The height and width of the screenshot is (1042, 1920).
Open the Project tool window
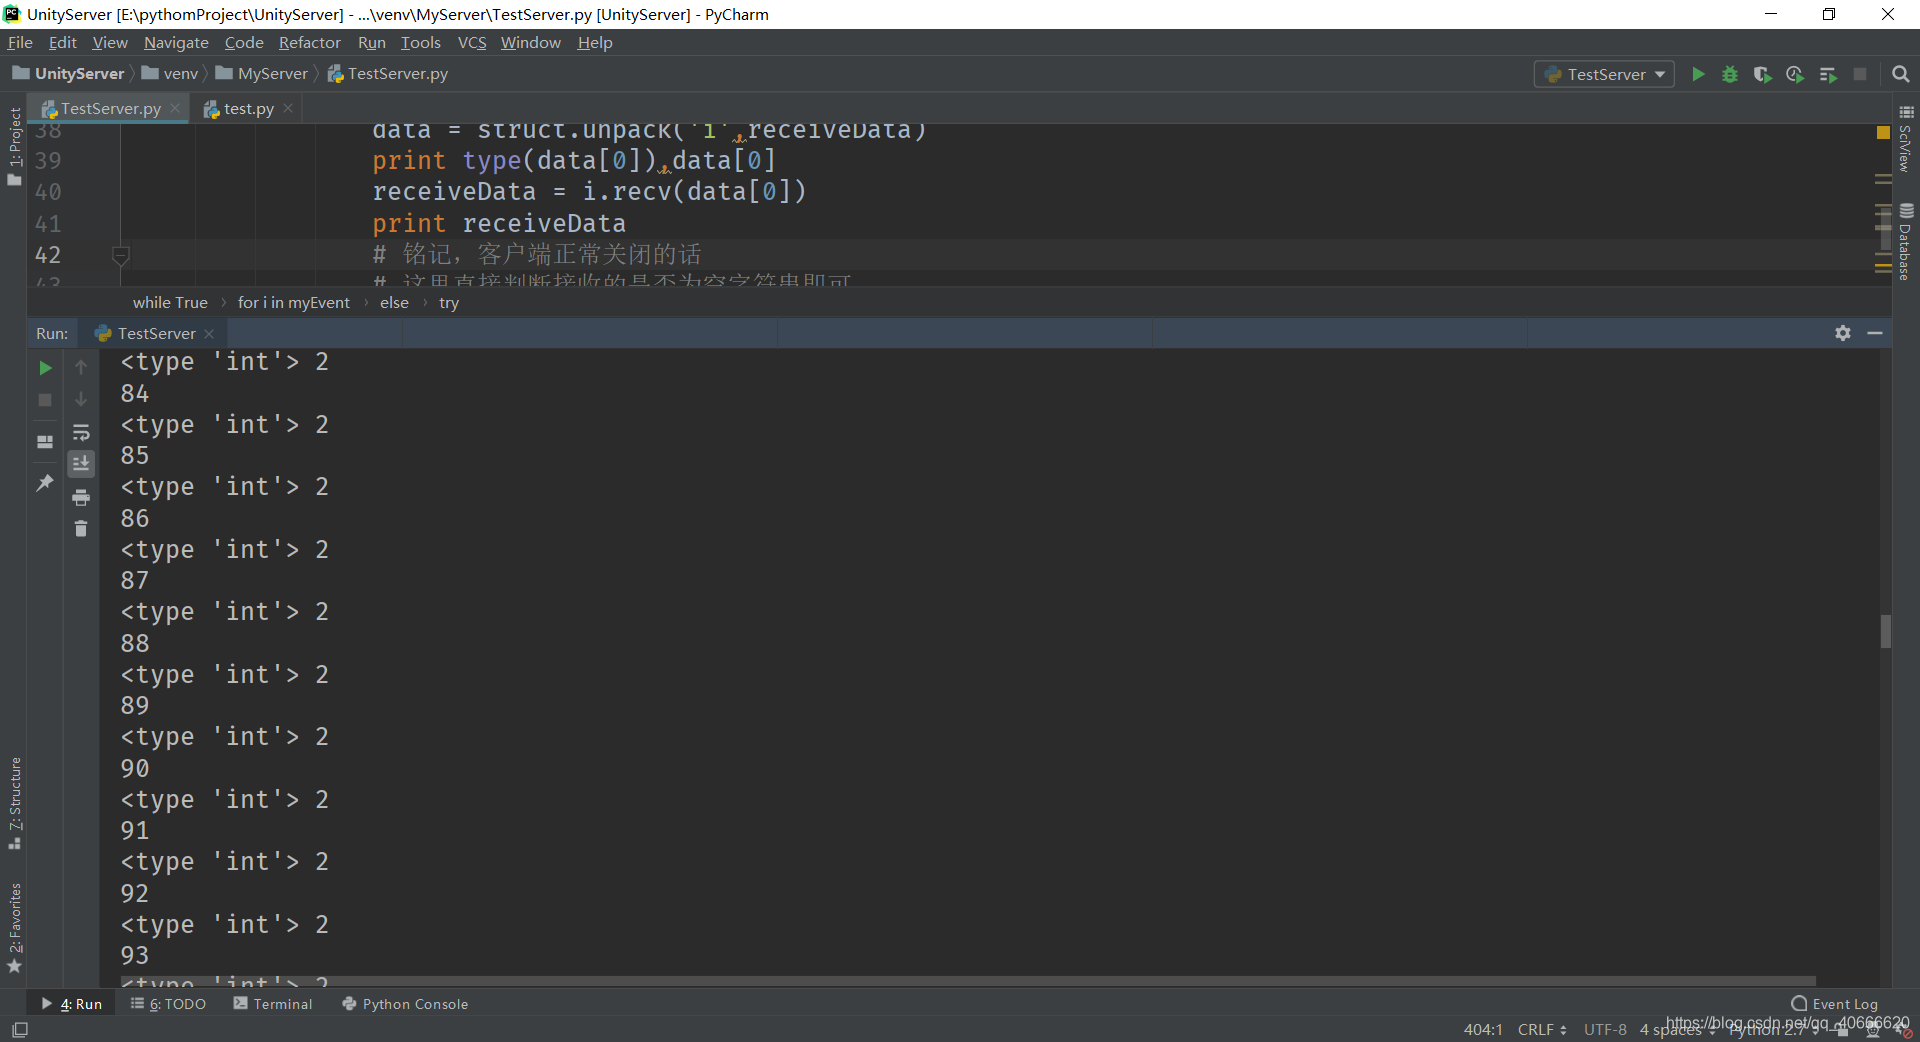pos(14,146)
